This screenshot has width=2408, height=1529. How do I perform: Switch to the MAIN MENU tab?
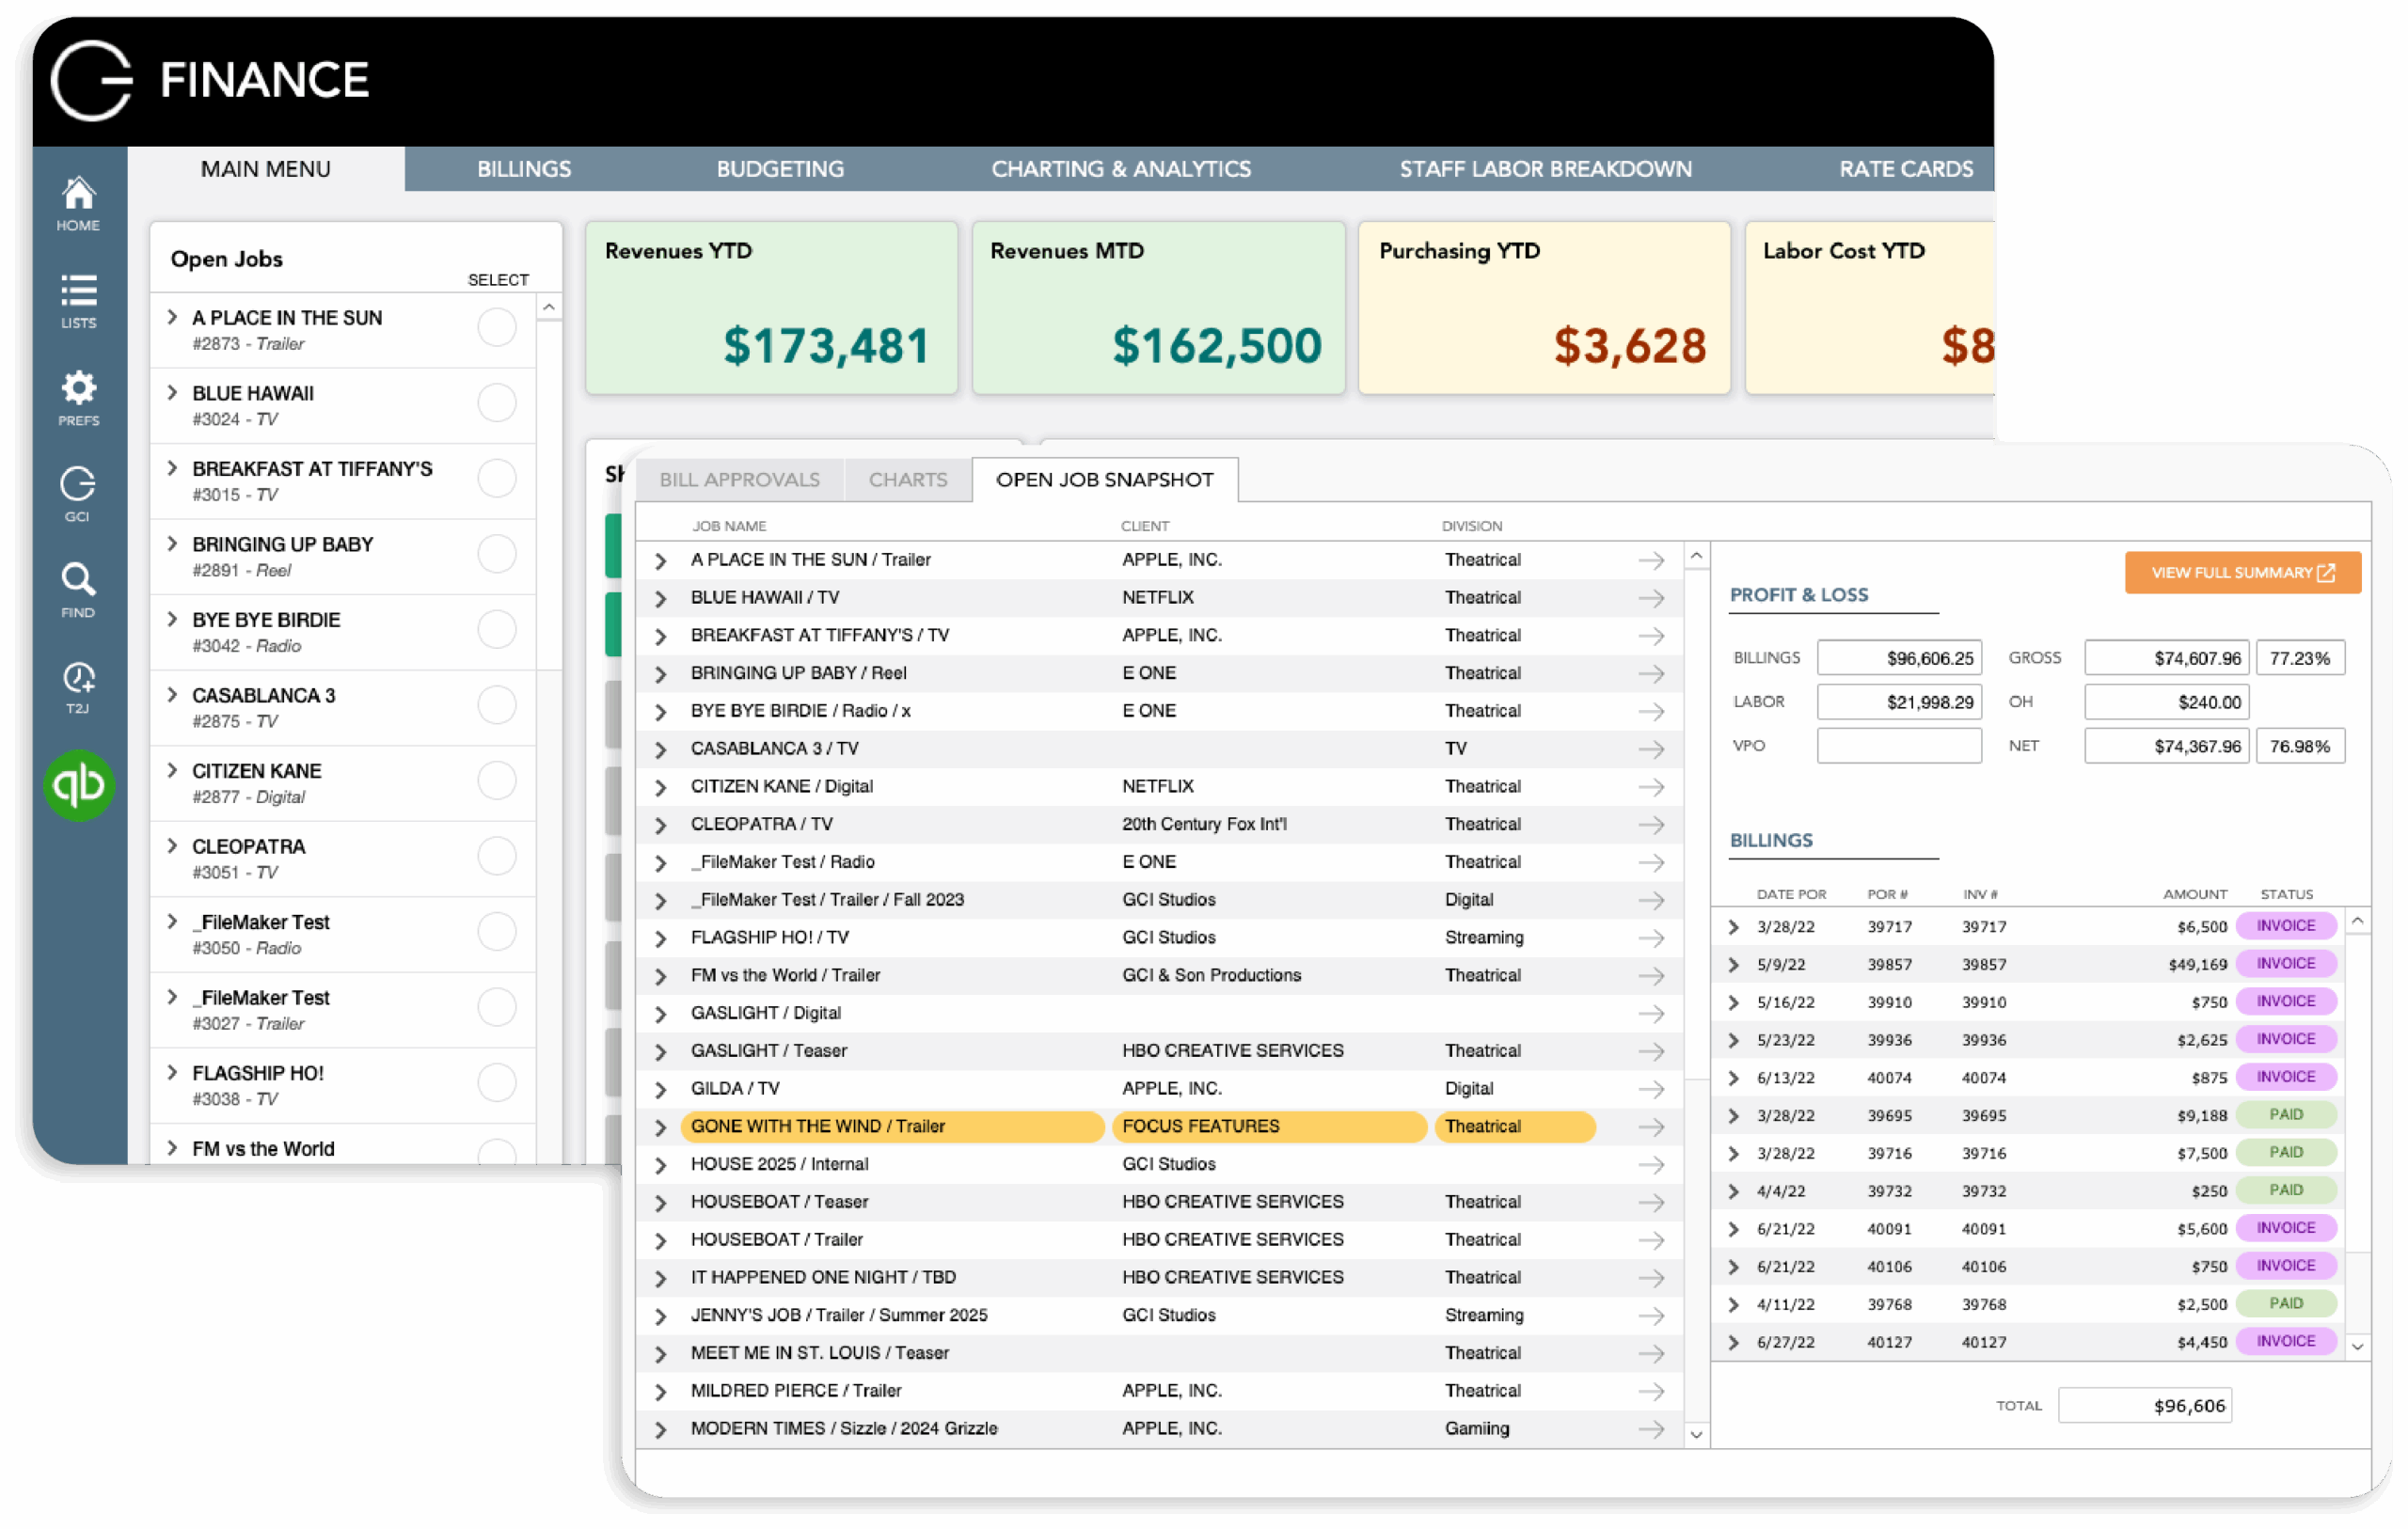click(266, 169)
